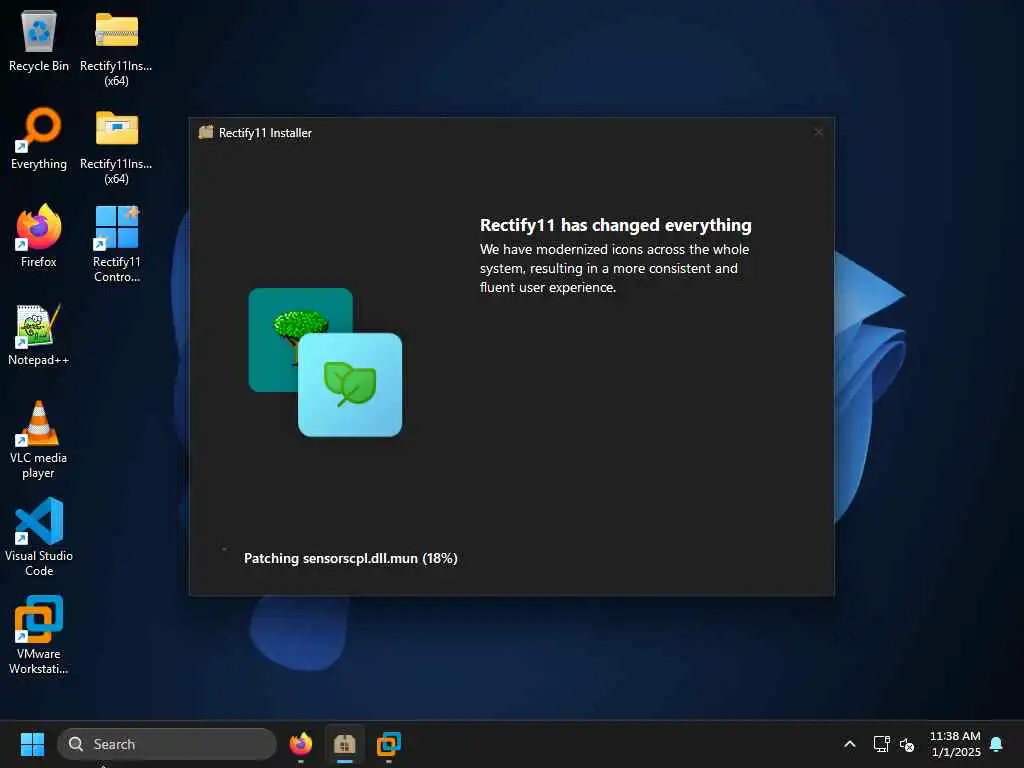Open VMware Workstation from the taskbar
Image resolution: width=1024 pixels, height=768 pixels.
point(389,744)
